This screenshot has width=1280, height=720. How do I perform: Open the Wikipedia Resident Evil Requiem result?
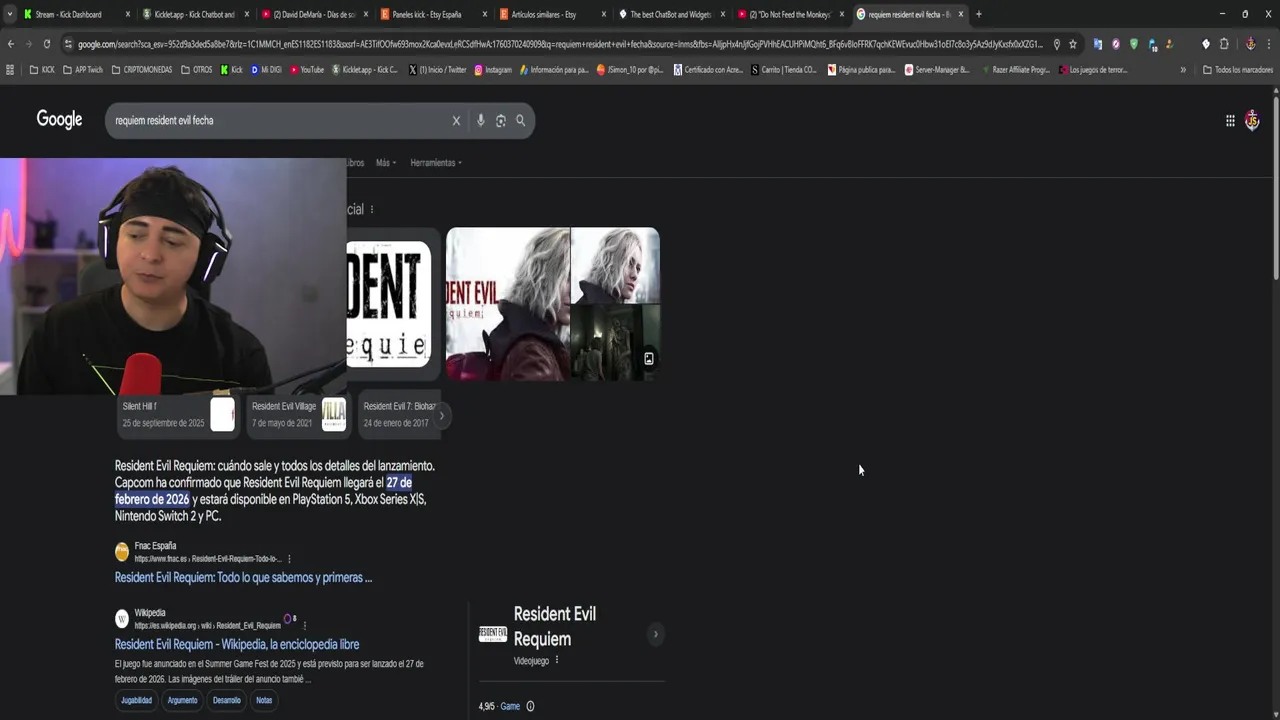click(237, 645)
